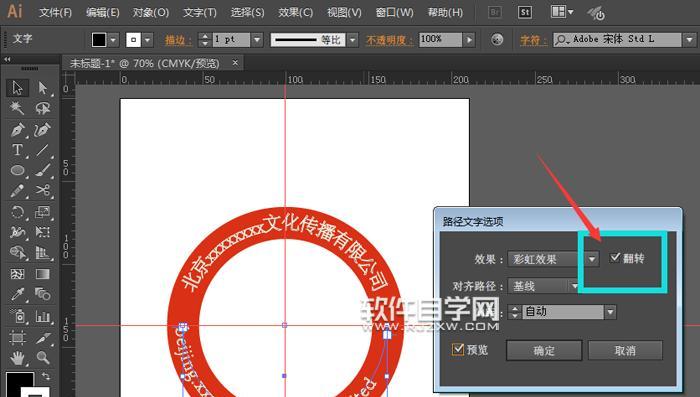This screenshot has height=397, width=700.
Task: Select the Gradient tool
Action: (x=42, y=273)
